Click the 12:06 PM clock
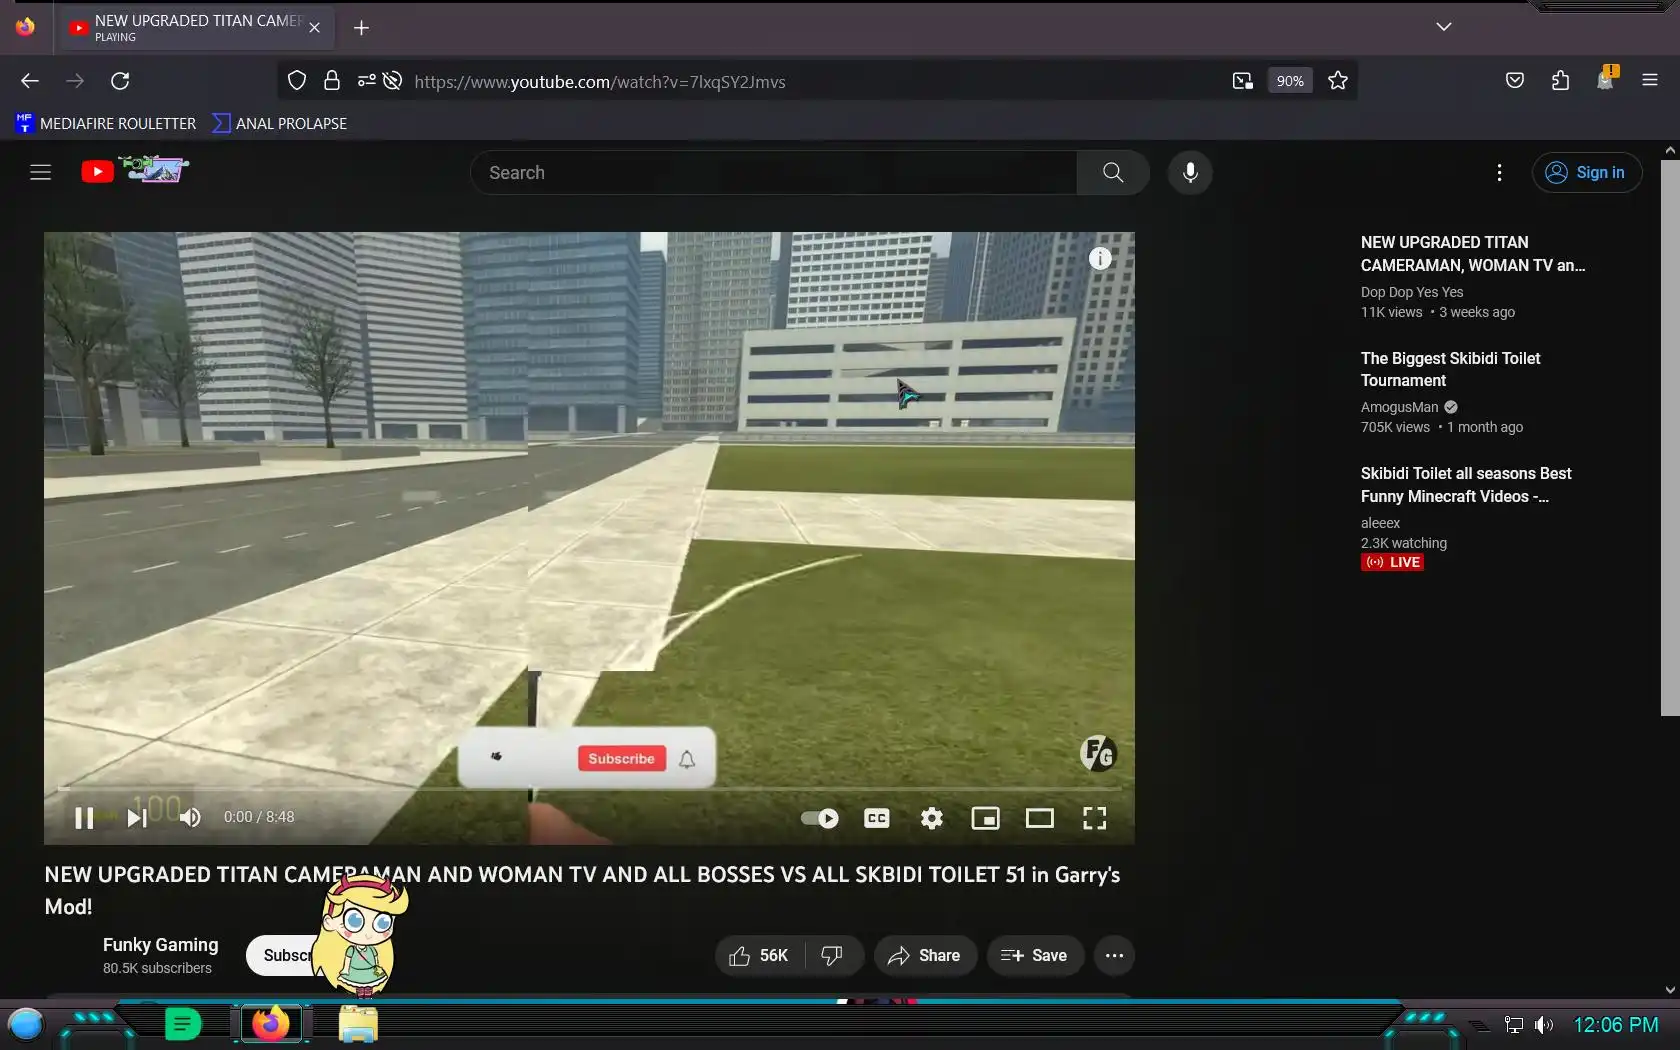Screen dimensions: 1680x1050 1615,1025
